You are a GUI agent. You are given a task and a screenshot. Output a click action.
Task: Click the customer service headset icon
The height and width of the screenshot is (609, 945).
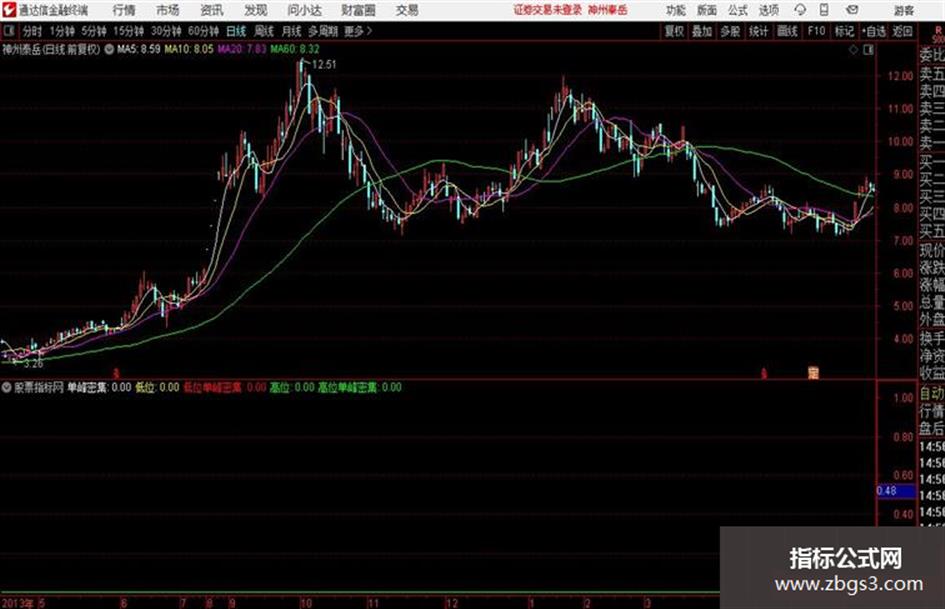pos(800,10)
